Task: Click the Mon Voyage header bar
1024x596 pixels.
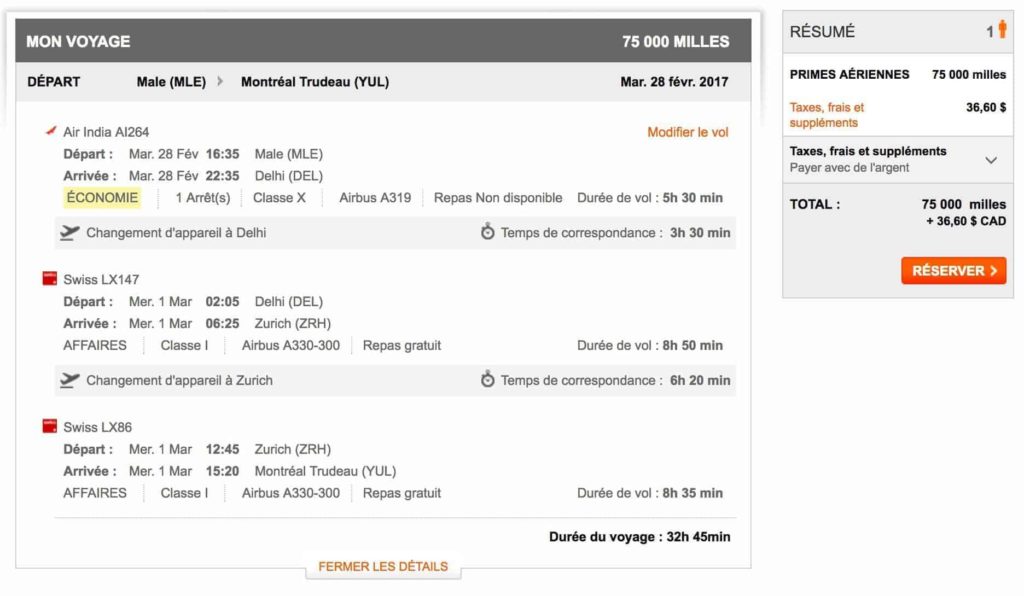Action: [x=383, y=41]
